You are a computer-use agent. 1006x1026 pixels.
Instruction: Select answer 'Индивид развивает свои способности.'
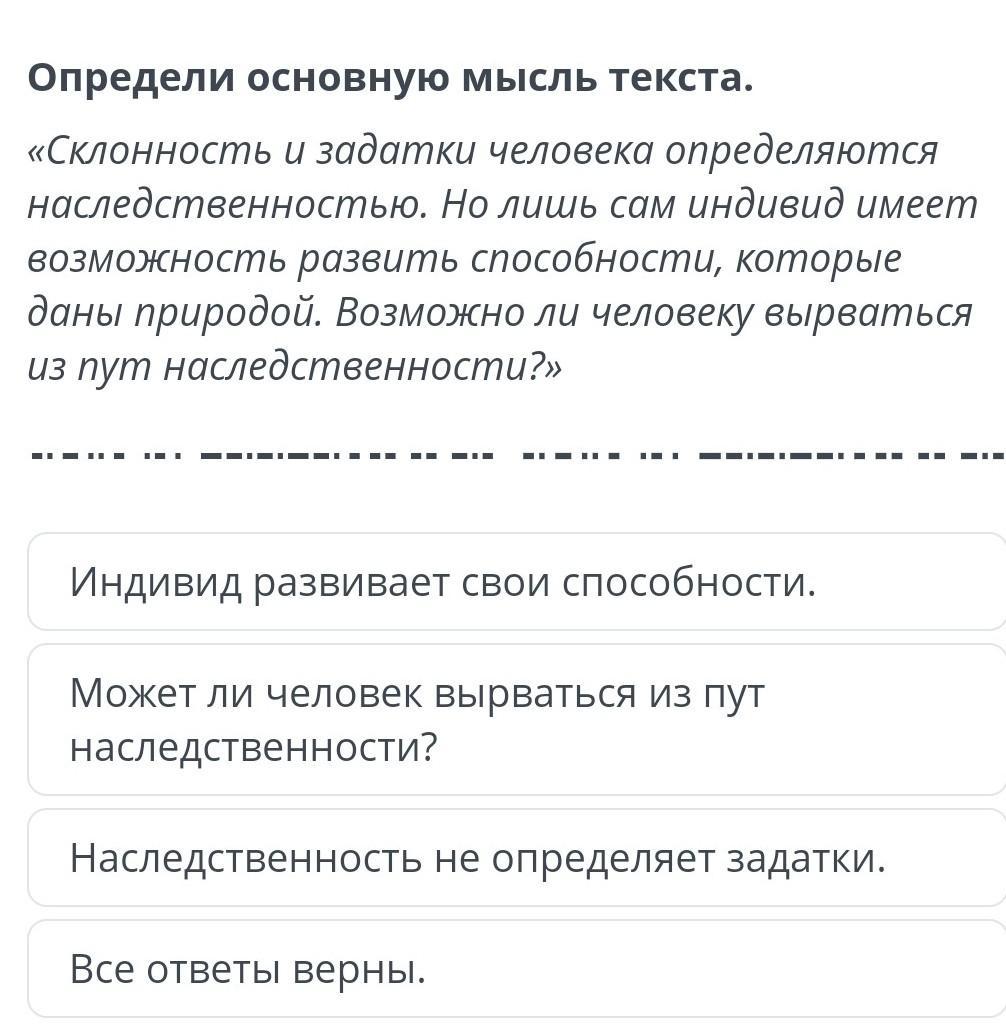517,581
